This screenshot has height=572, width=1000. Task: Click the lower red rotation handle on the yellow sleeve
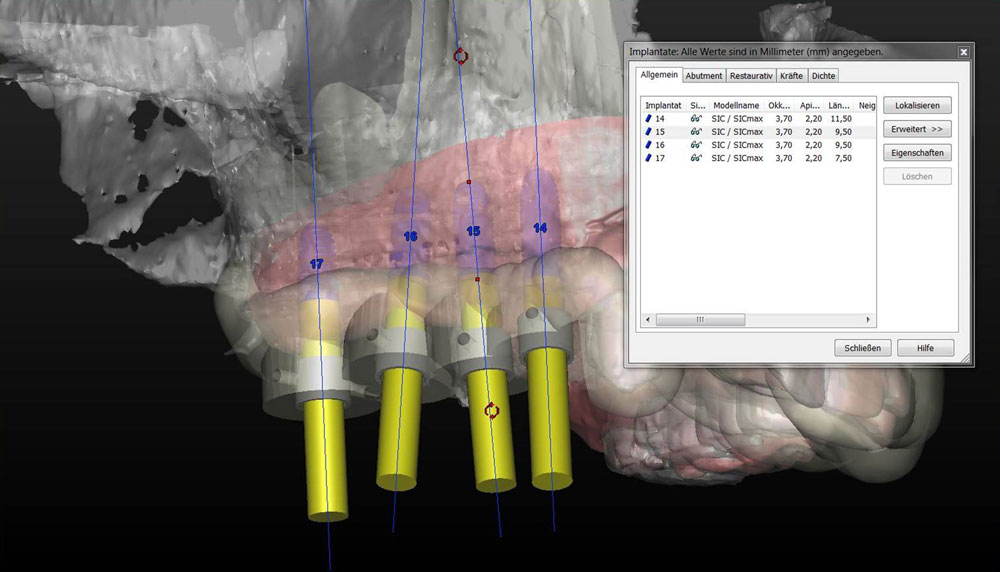click(x=491, y=410)
